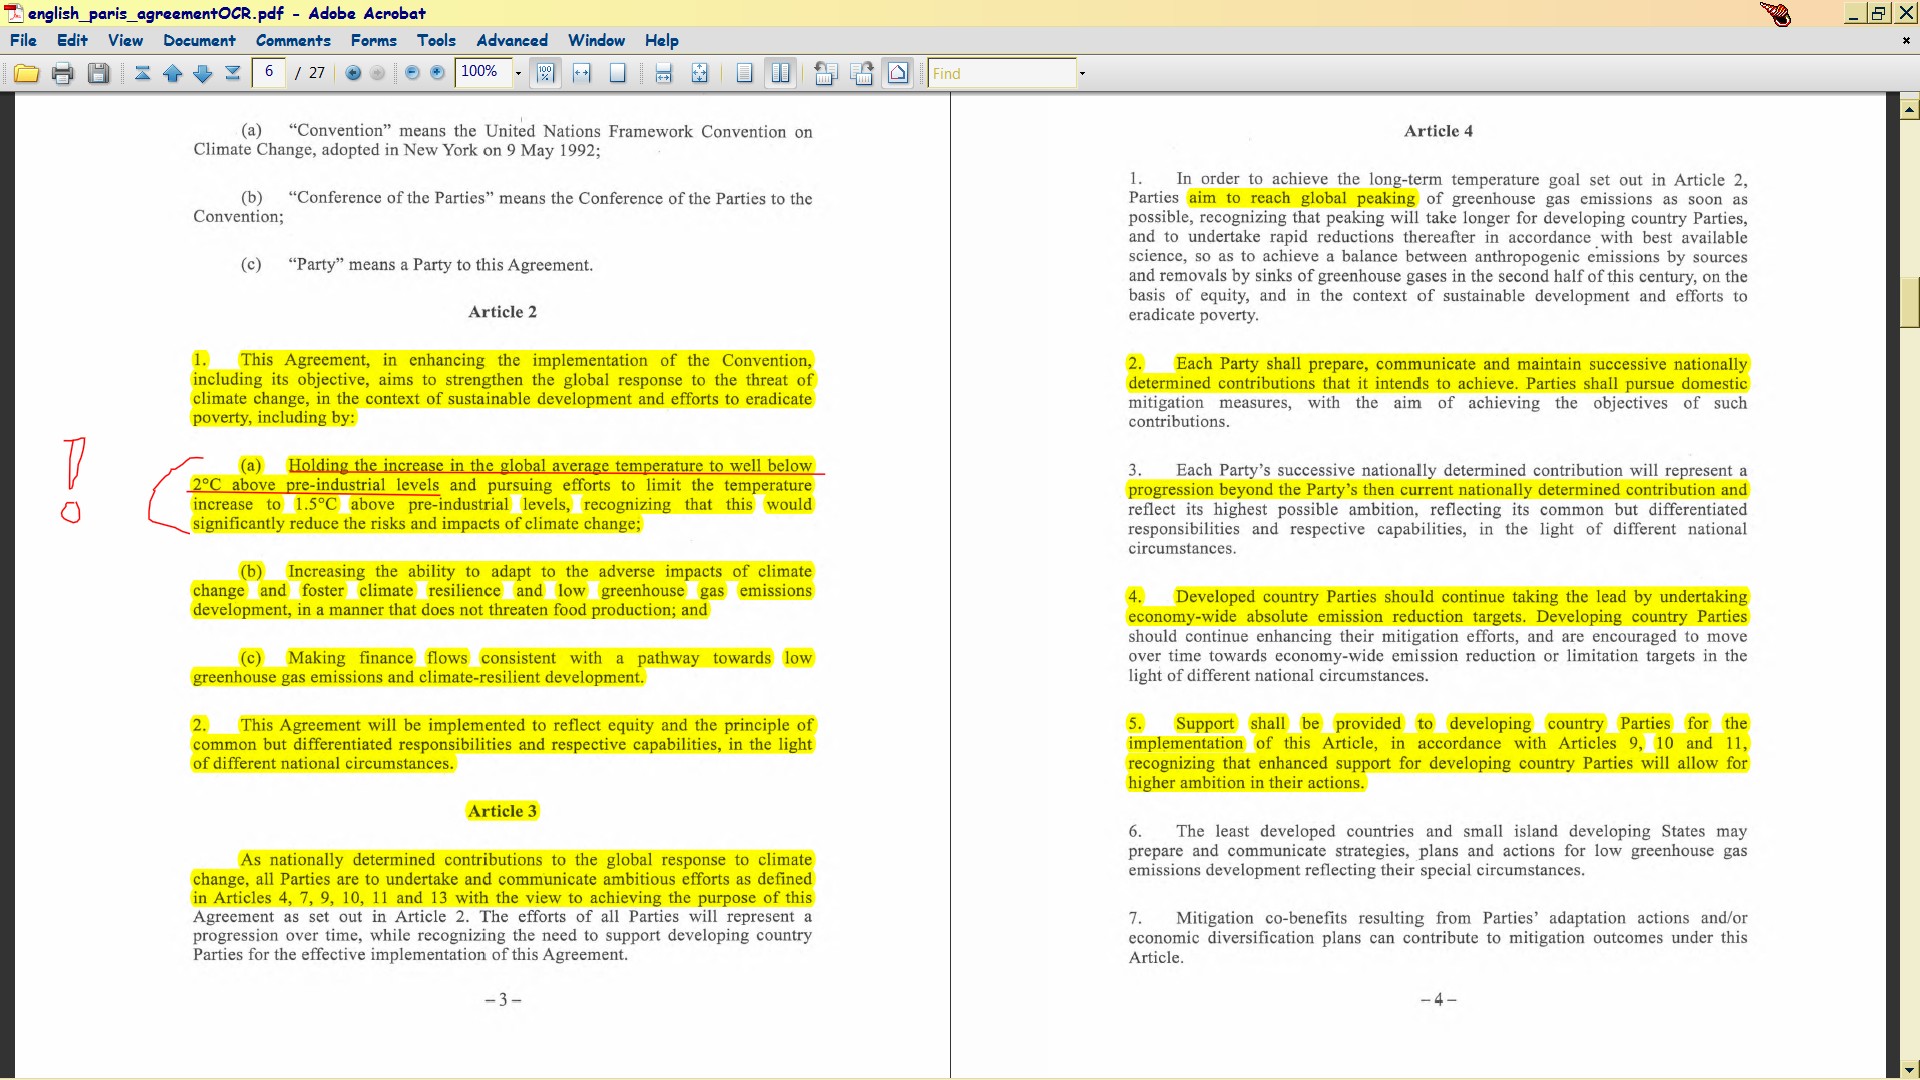
Task: Click the highlighted "Article 3" heading
Action: (x=502, y=811)
